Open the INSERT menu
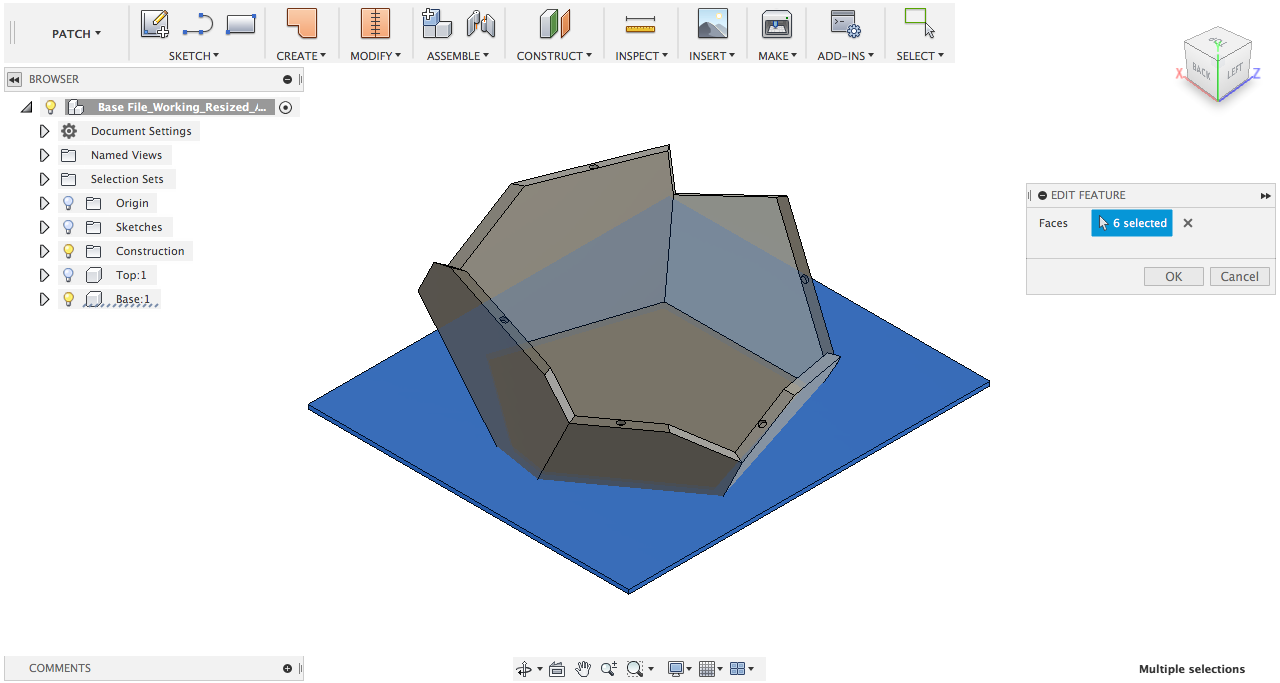 [712, 56]
